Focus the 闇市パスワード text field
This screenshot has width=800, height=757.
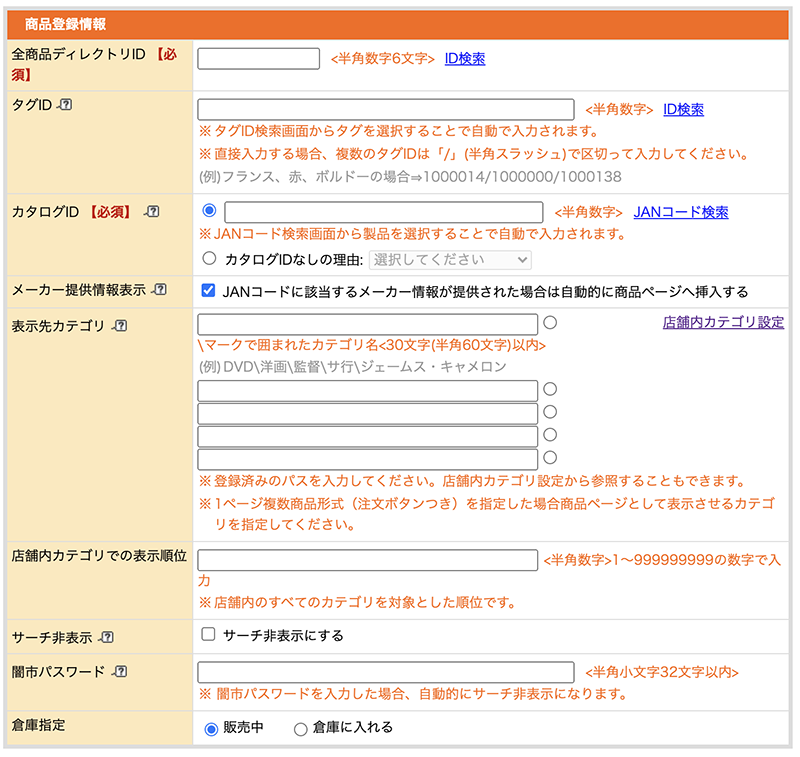(x=386, y=672)
